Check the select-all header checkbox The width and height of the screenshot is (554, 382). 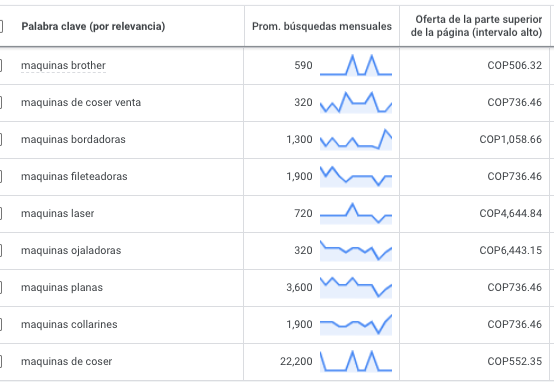point(1,26)
